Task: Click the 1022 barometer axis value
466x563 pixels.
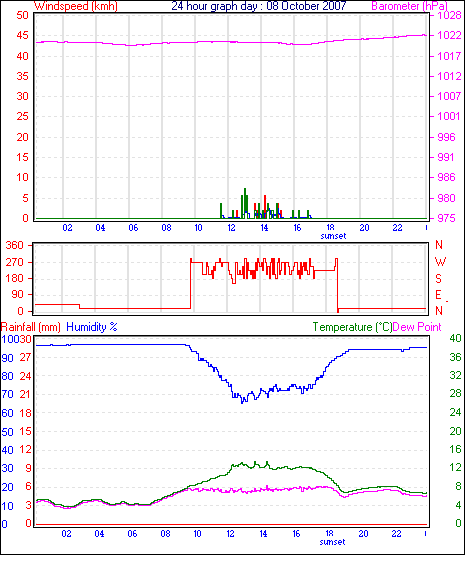Action: 449,35
